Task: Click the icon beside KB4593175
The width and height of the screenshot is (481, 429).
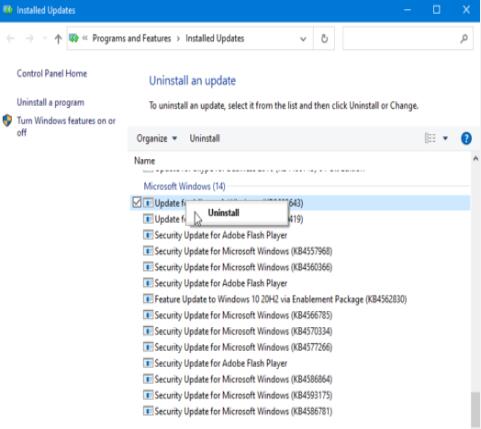Action: (148, 395)
